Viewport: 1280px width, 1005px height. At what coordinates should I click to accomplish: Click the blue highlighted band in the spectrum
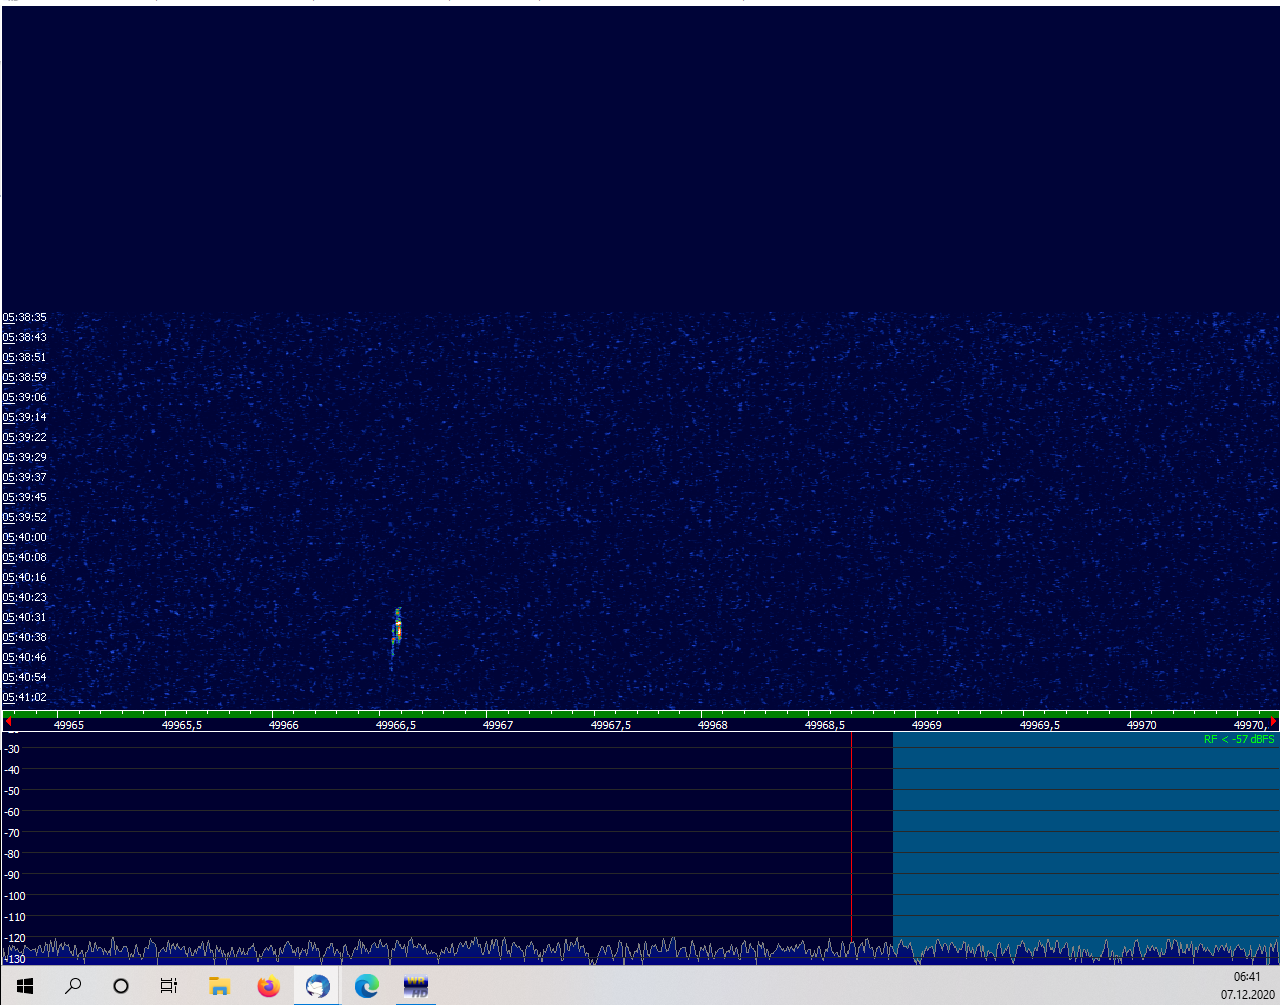[x=1086, y=847]
